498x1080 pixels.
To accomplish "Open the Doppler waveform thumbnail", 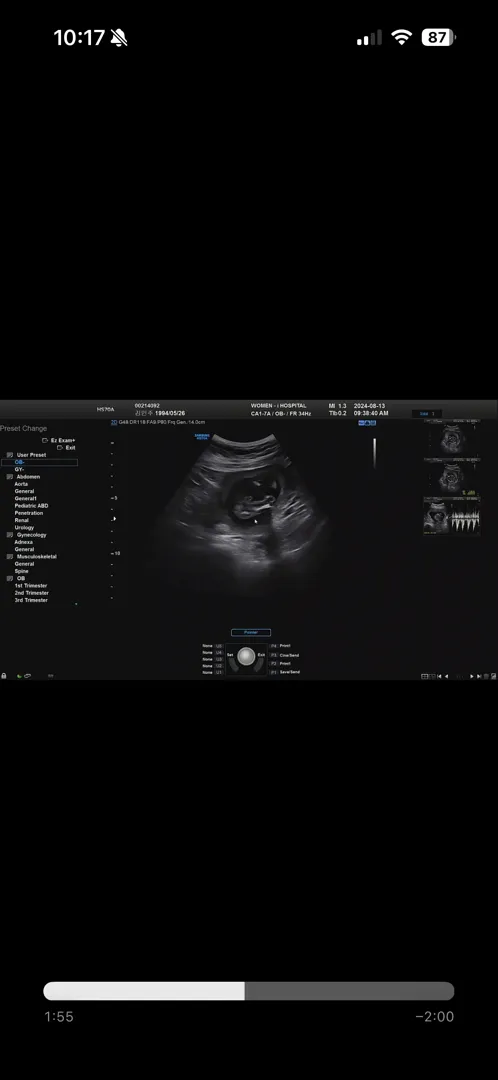I will 452,516.
